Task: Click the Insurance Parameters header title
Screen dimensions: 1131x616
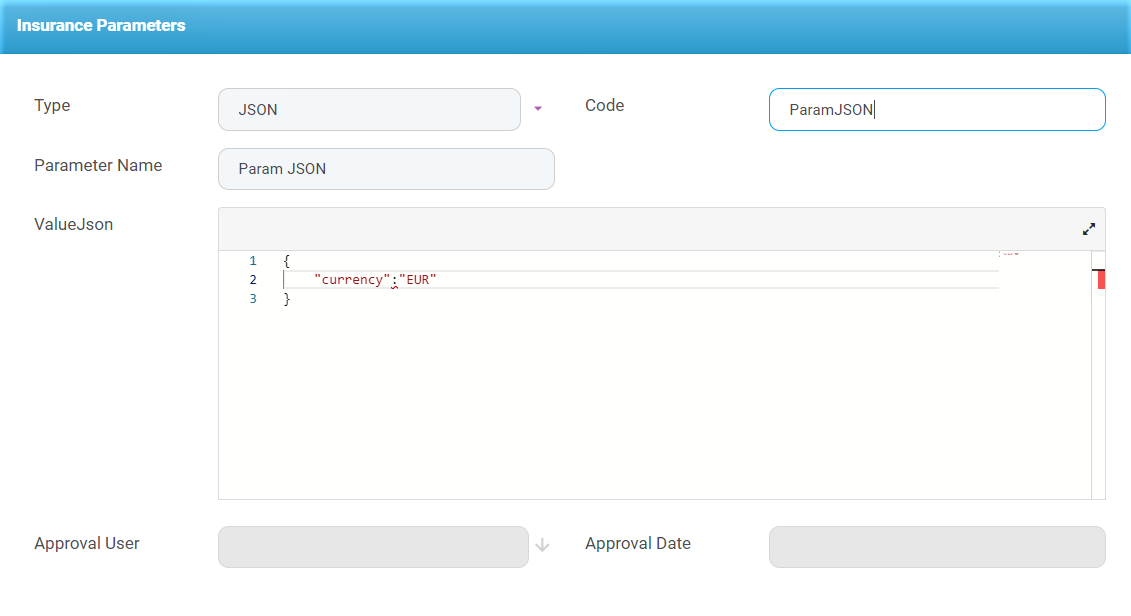Action: coord(101,26)
